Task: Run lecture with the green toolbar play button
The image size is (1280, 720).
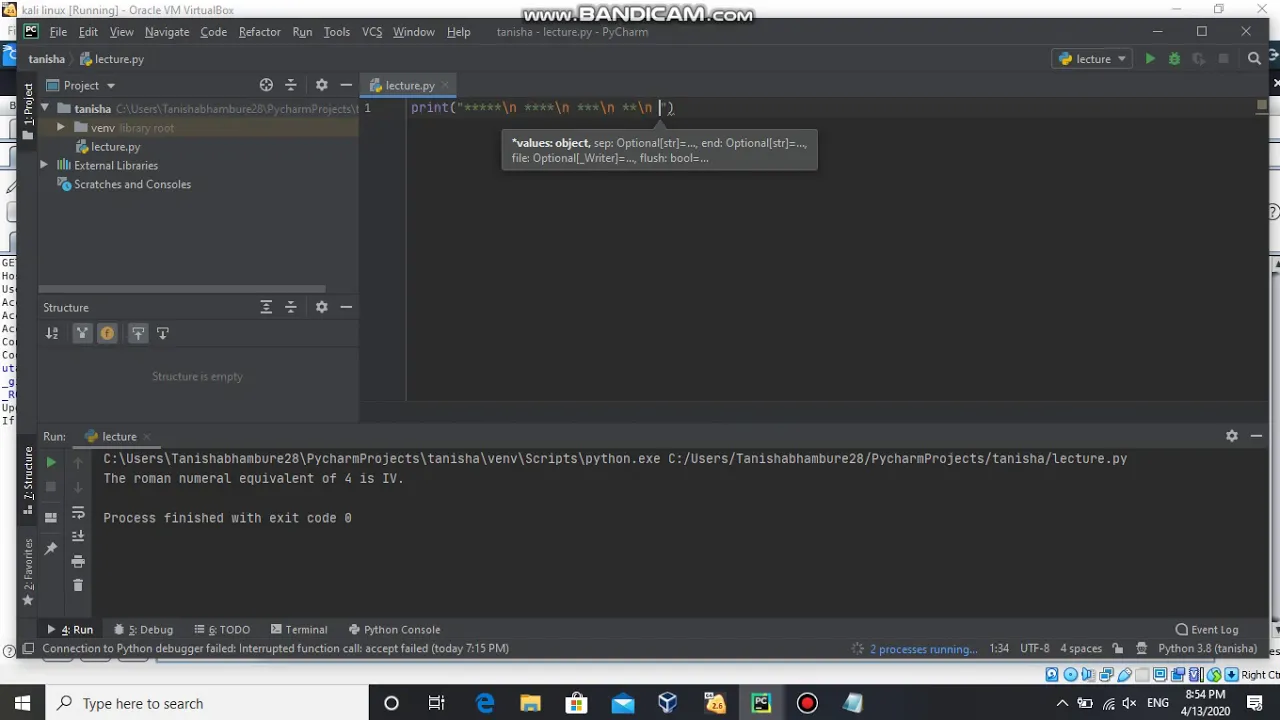Action: 1150,59
